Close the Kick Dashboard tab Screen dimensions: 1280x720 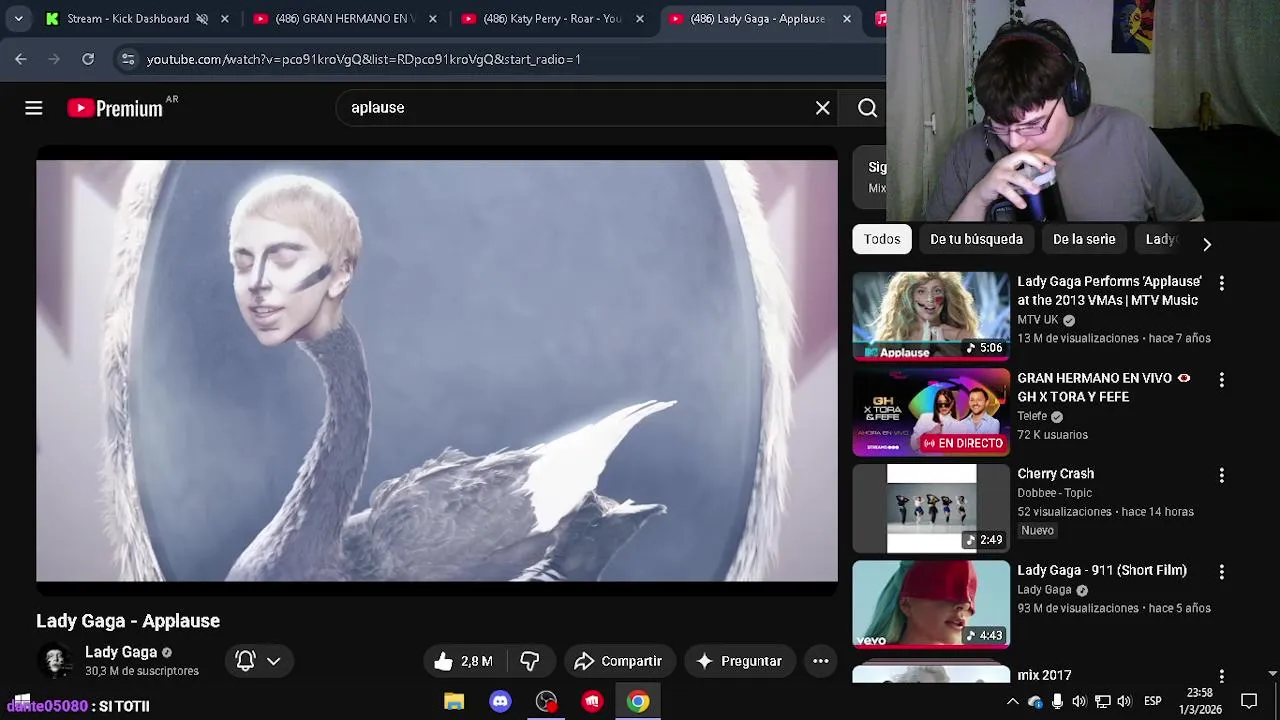(x=225, y=19)
